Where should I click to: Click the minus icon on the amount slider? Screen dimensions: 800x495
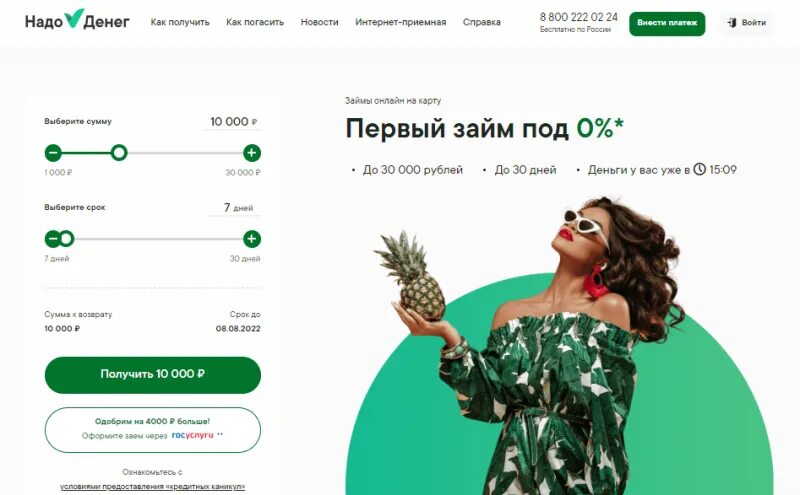click(x=53, y=153)
